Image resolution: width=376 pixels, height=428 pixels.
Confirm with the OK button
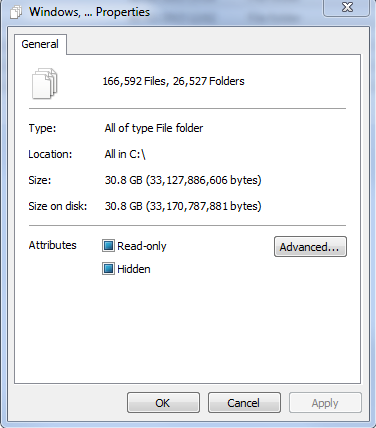[x=163, y=403]
